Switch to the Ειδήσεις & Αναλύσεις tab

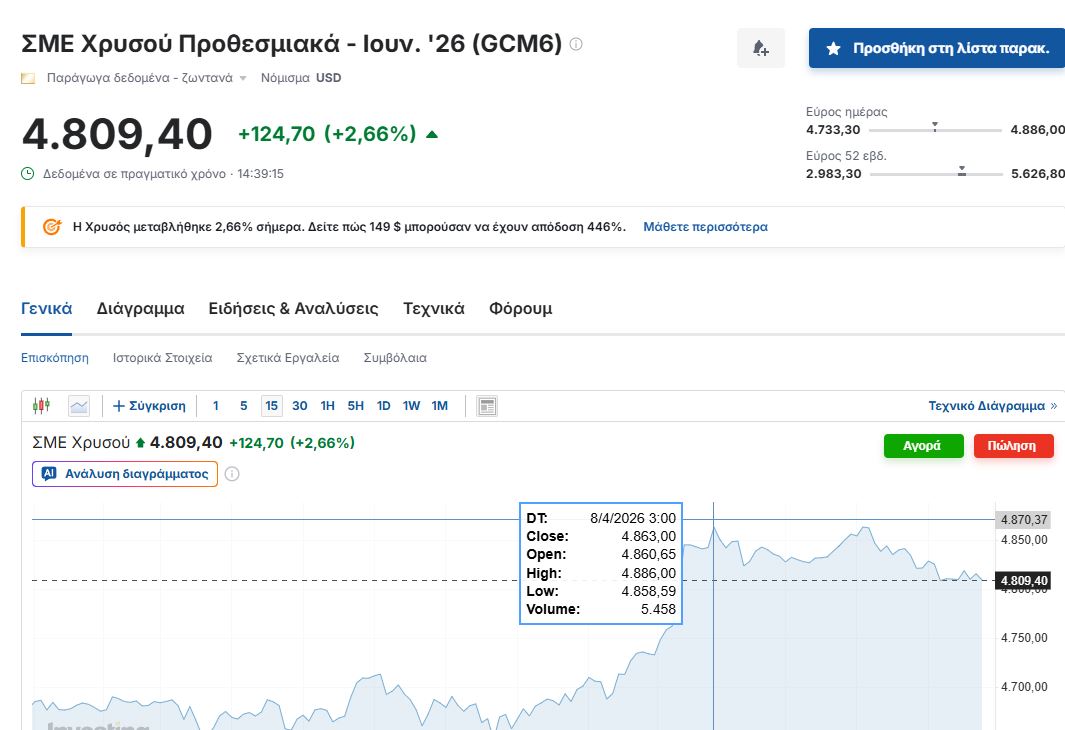[293, 308]
